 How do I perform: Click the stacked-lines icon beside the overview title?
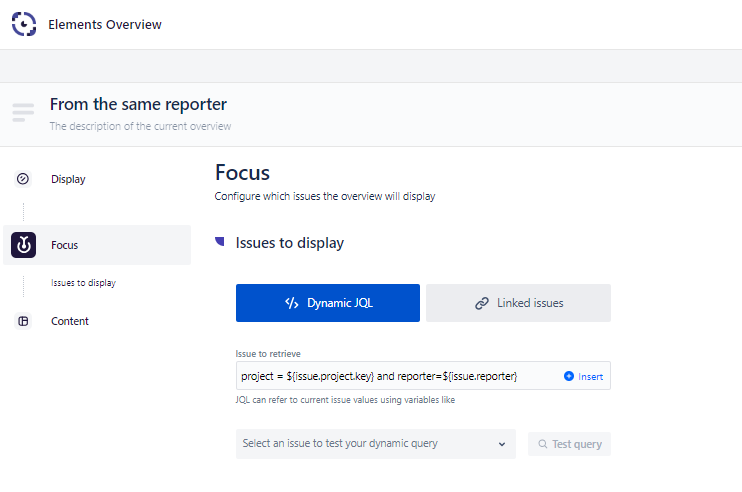click(23, 113)
